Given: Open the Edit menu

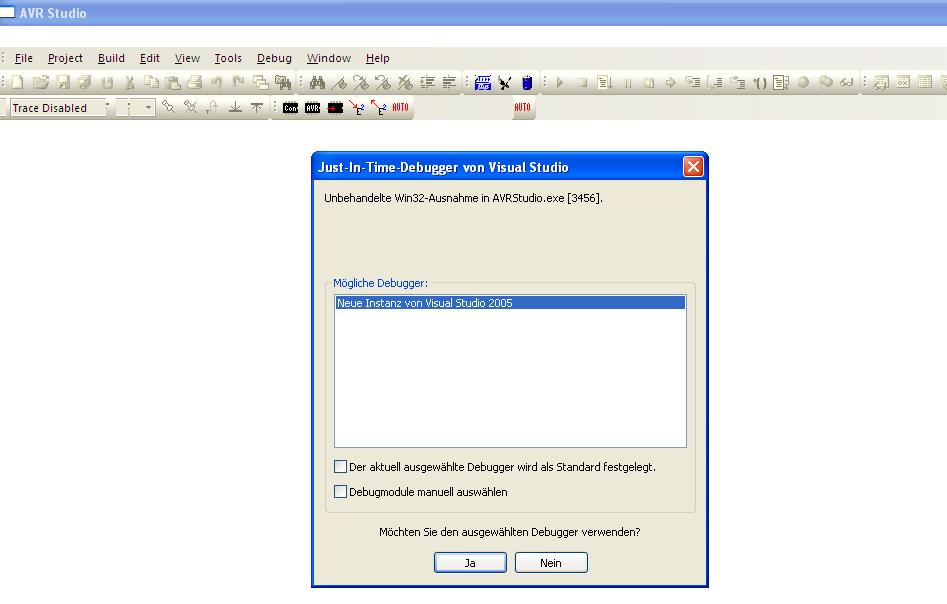Looking at the screenshot, I should pyautogui.click(x=149, y=58).
